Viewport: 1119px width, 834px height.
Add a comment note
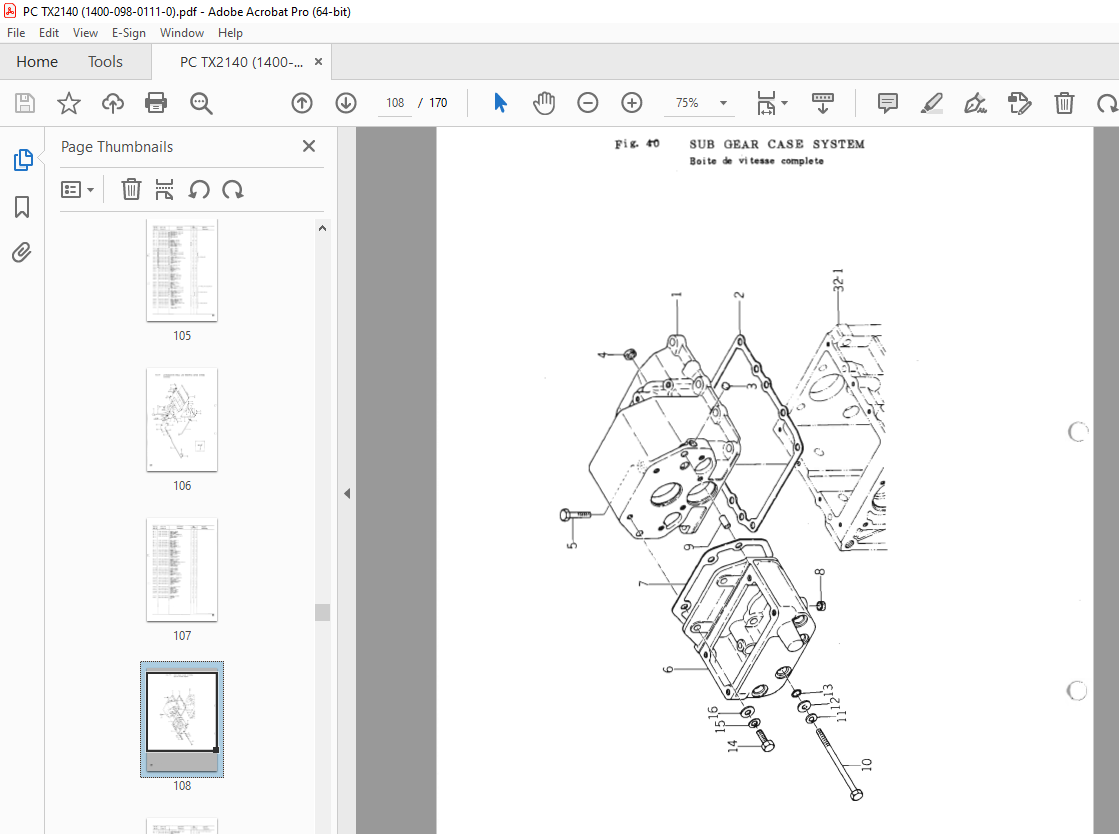tap(888, 103)
